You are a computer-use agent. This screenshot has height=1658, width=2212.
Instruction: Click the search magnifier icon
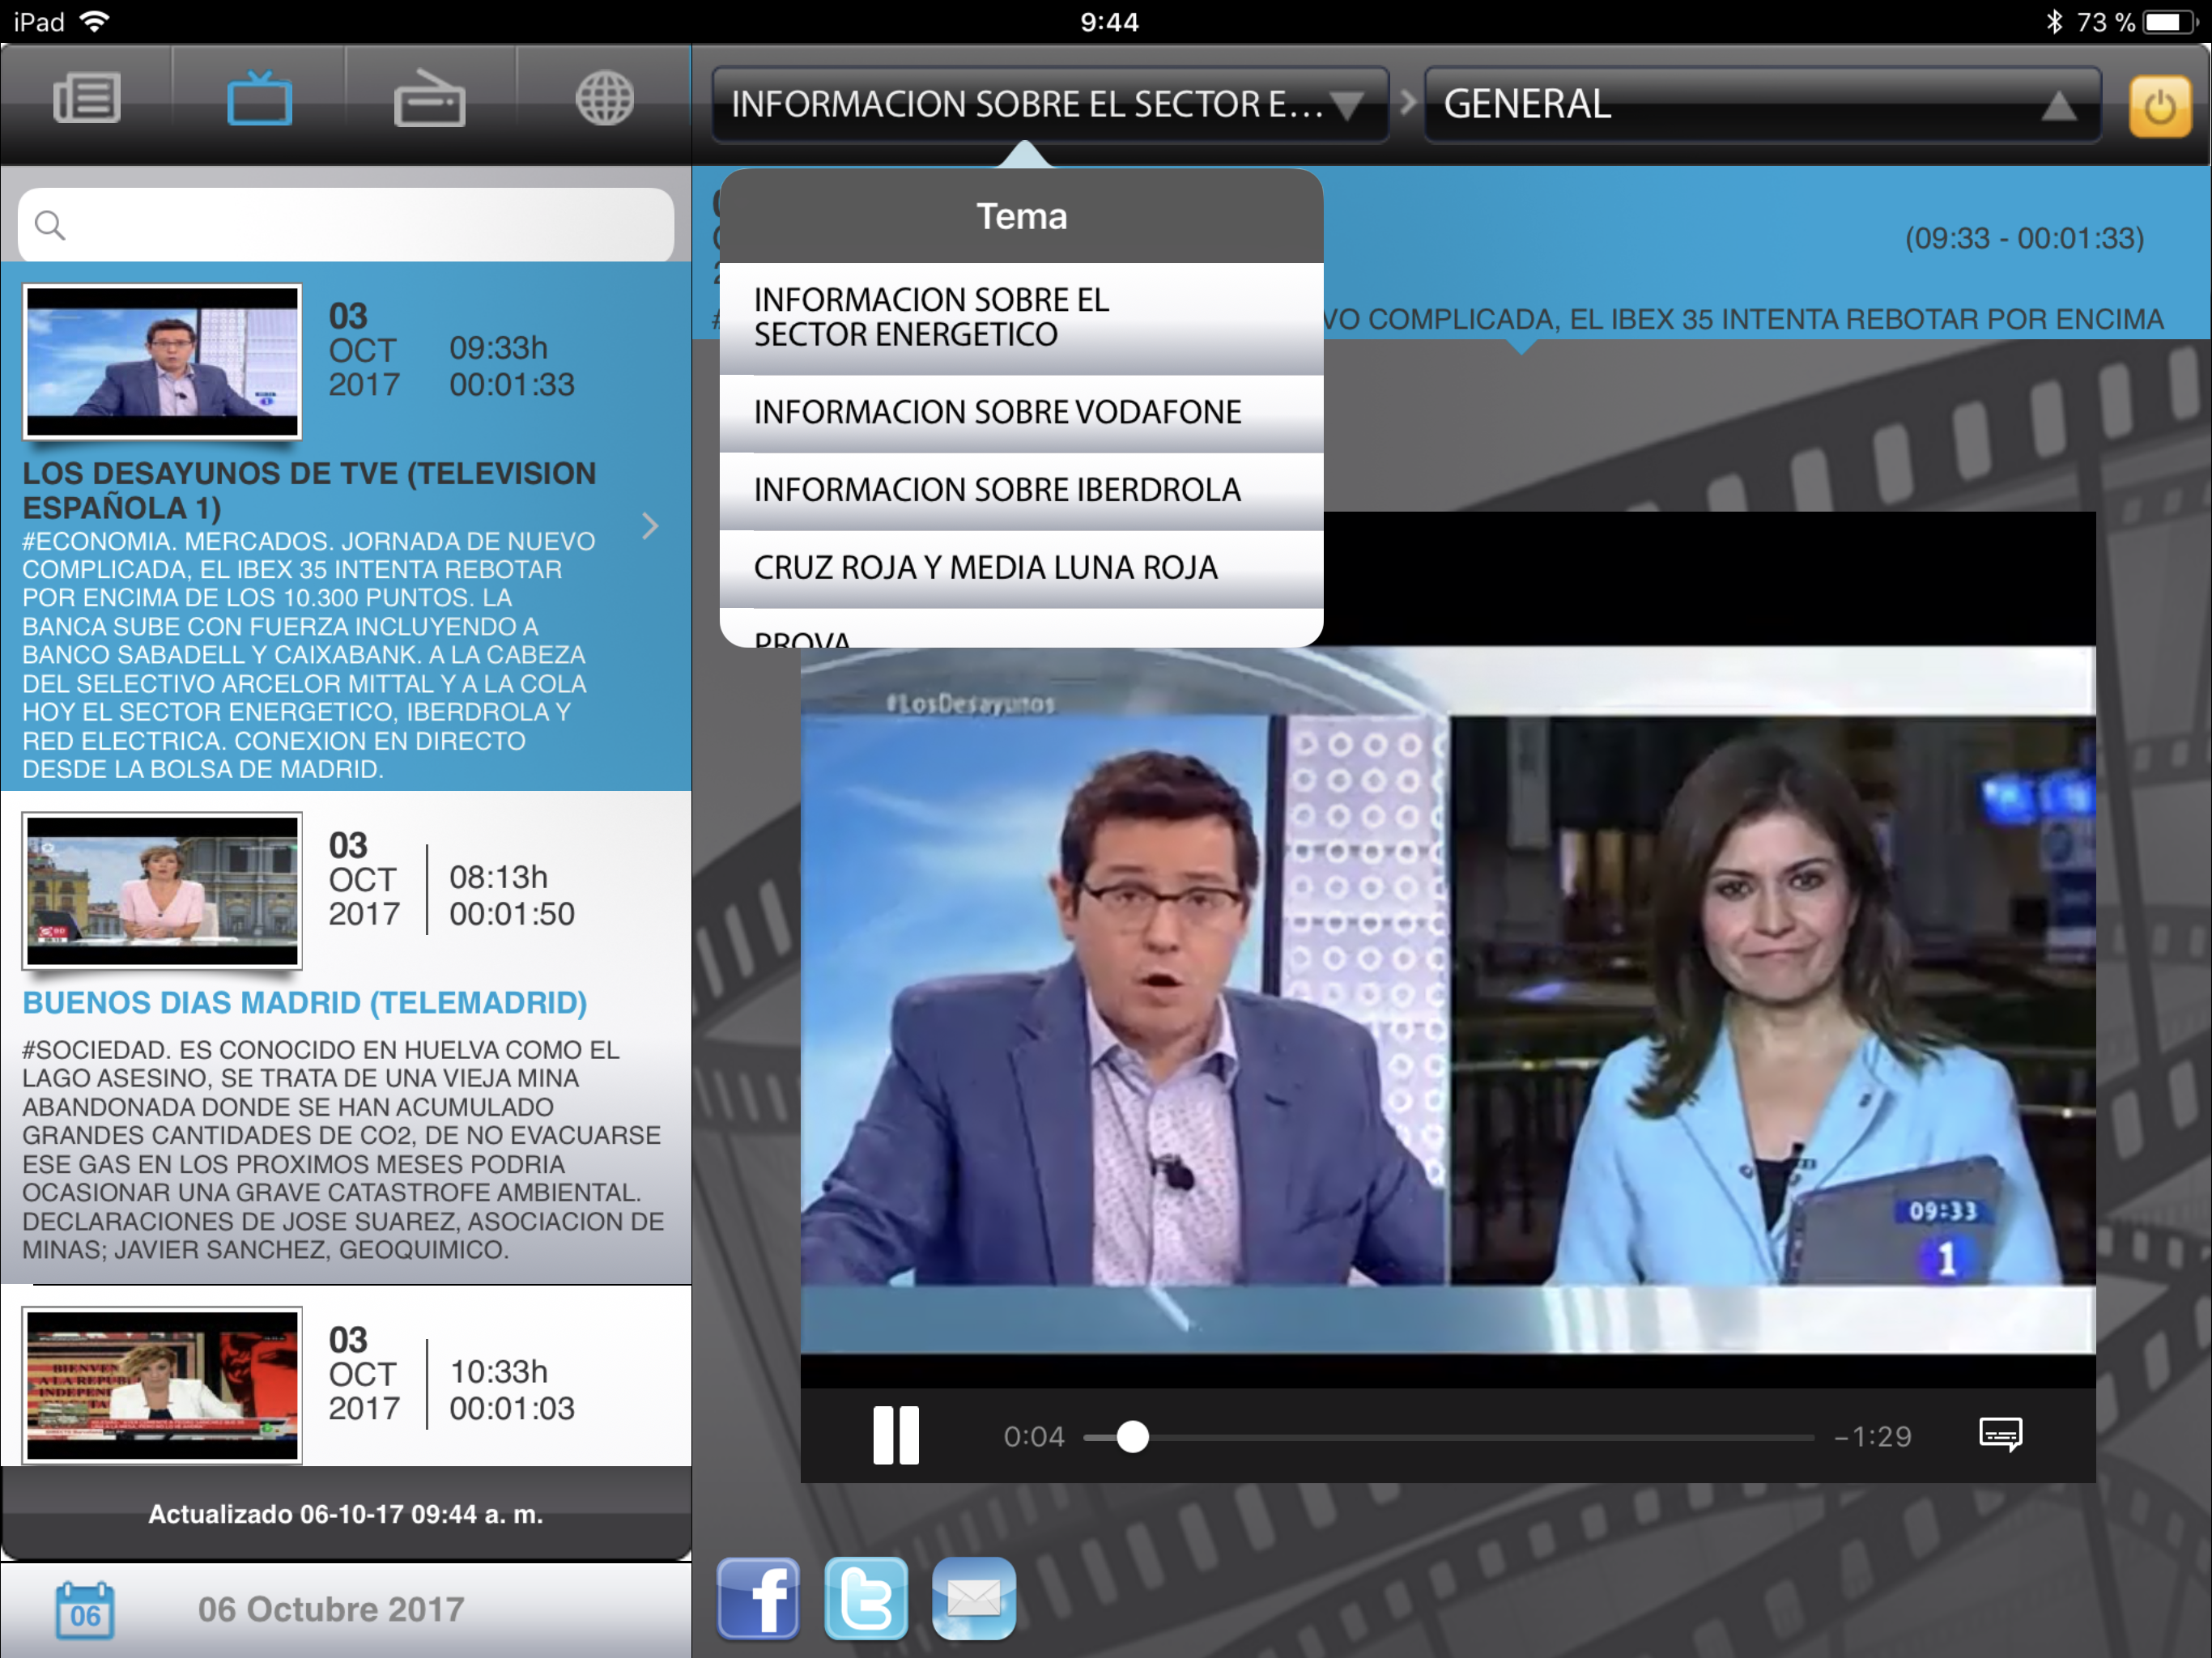[50, 225]
